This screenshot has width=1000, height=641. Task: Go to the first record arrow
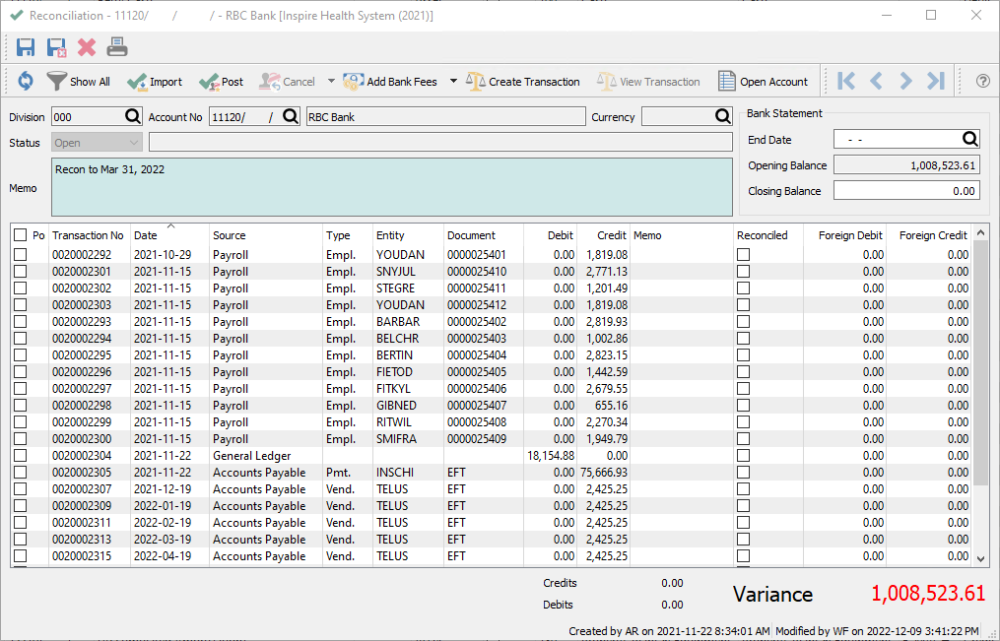(846, 82)
